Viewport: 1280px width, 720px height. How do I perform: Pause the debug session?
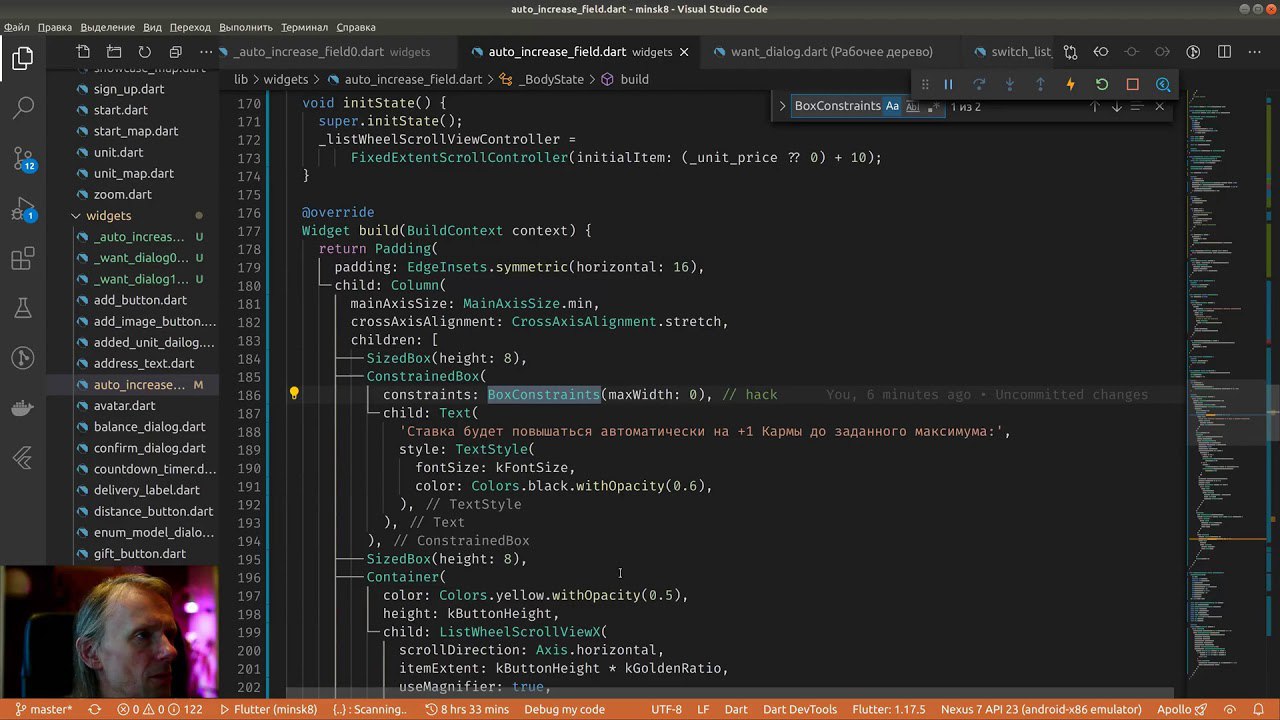[948, 85]
